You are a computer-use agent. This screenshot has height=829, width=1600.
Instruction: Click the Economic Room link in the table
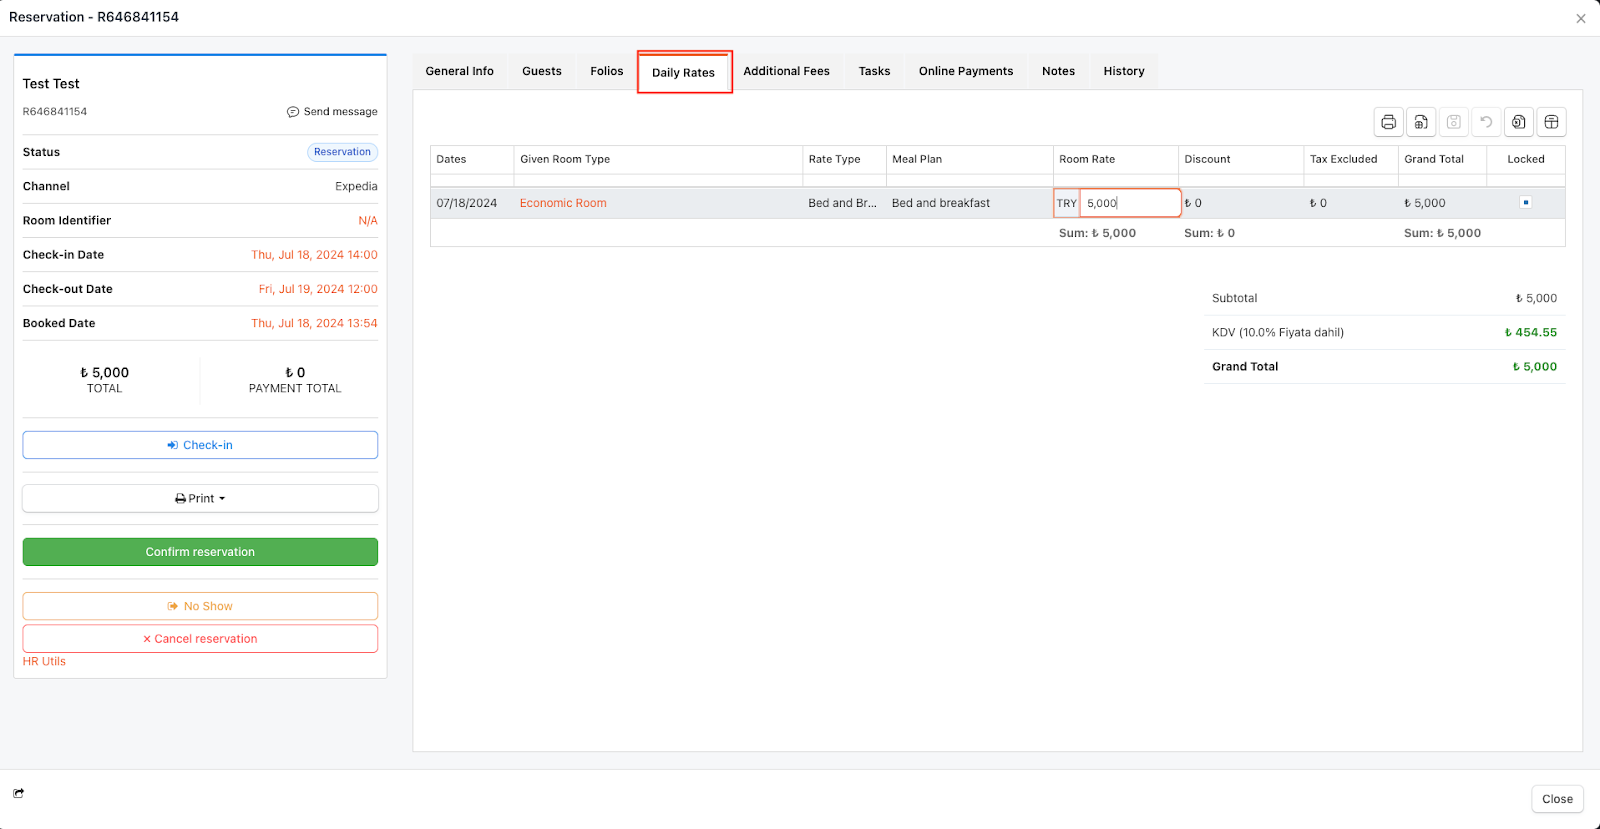pyautogui.click(x=563, y=203)
